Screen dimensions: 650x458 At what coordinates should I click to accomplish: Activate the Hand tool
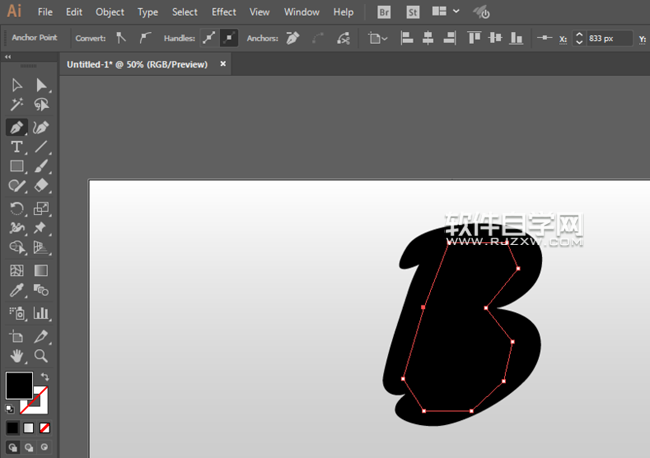coord(17,355)
